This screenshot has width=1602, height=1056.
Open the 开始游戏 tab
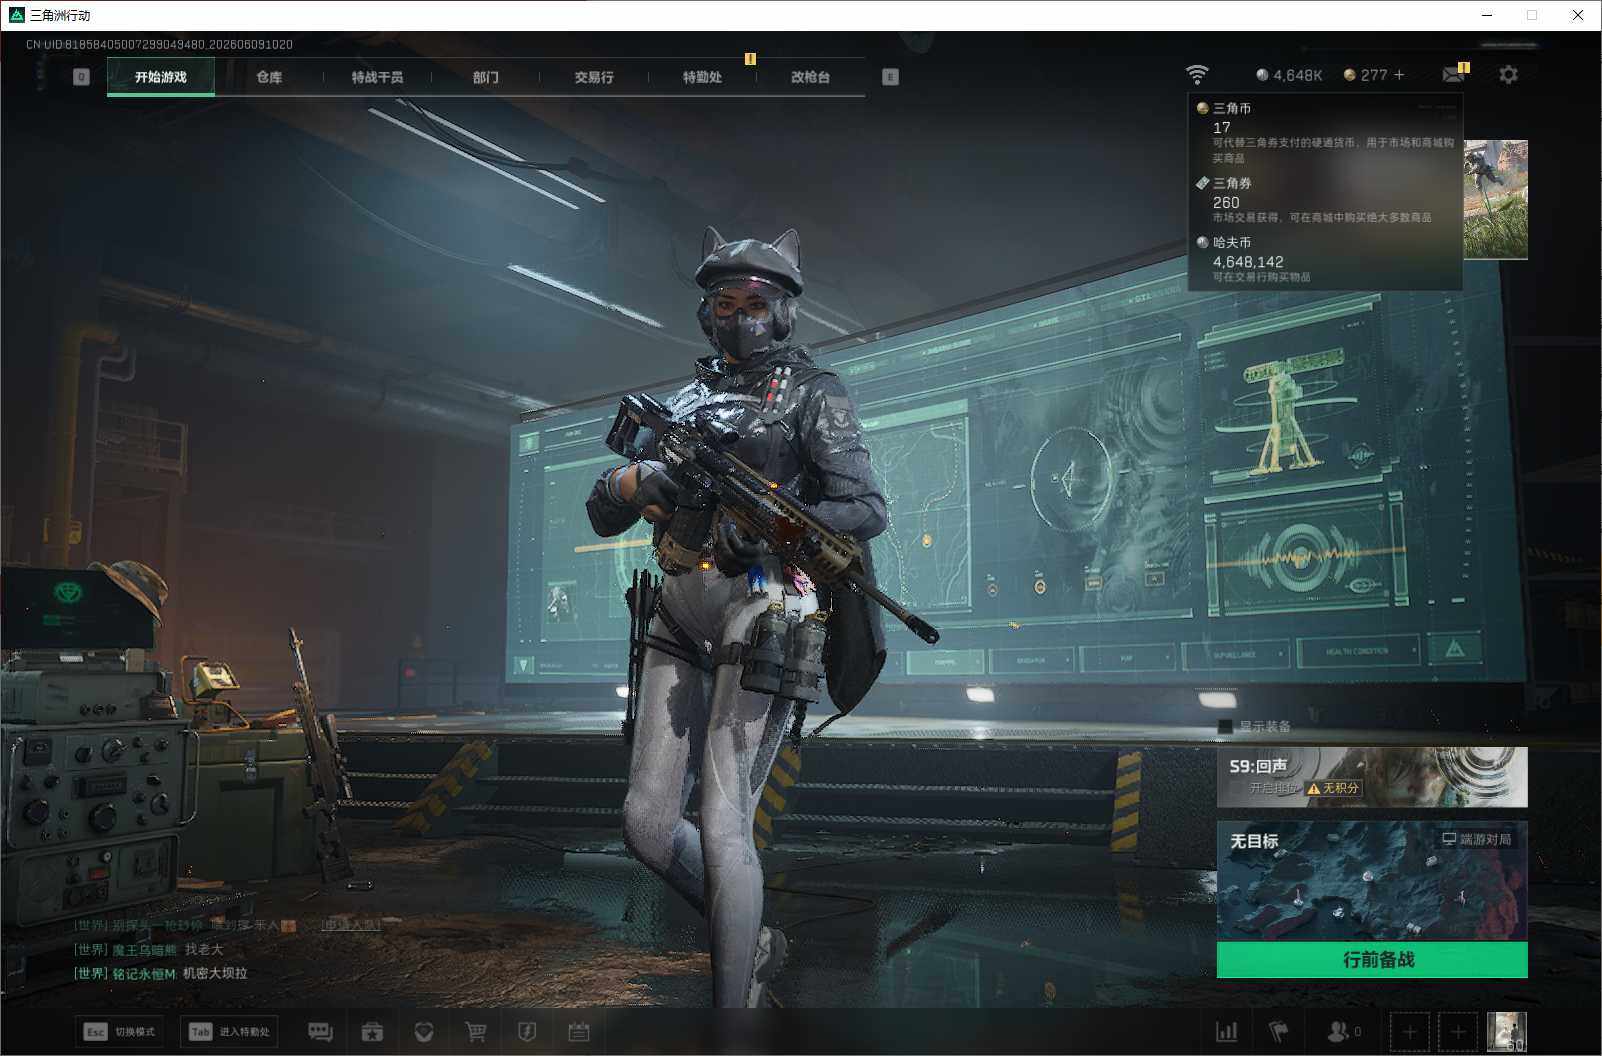coord(161,77)
